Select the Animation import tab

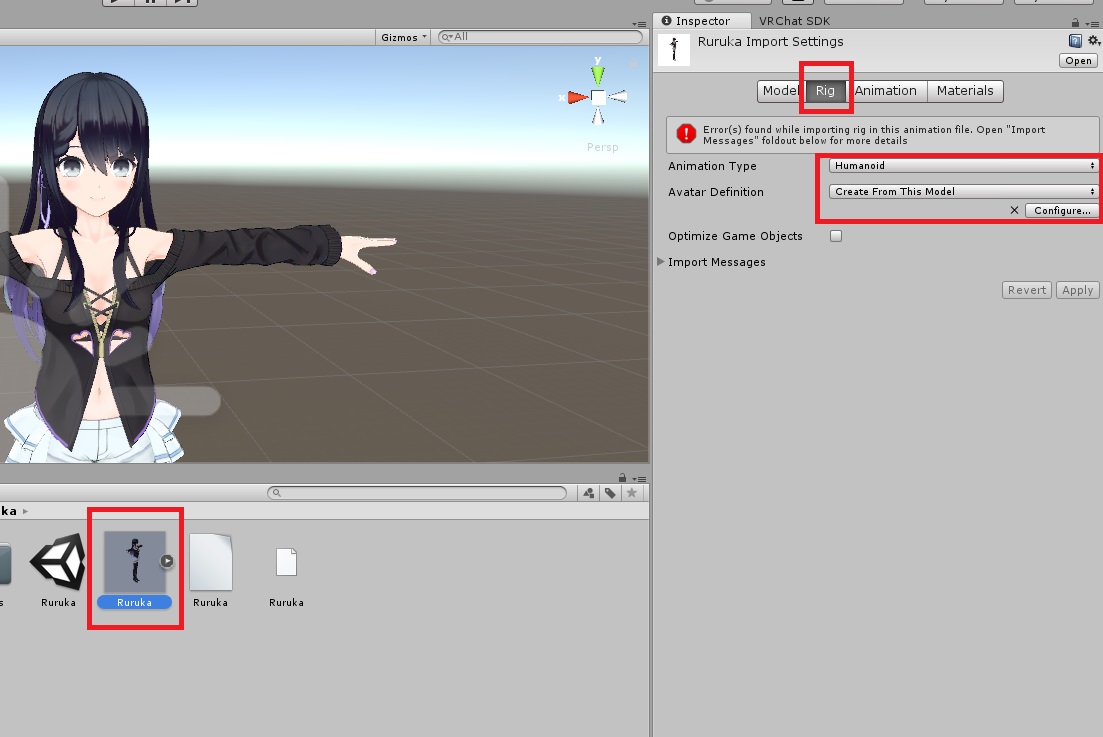tap(886, 91)
